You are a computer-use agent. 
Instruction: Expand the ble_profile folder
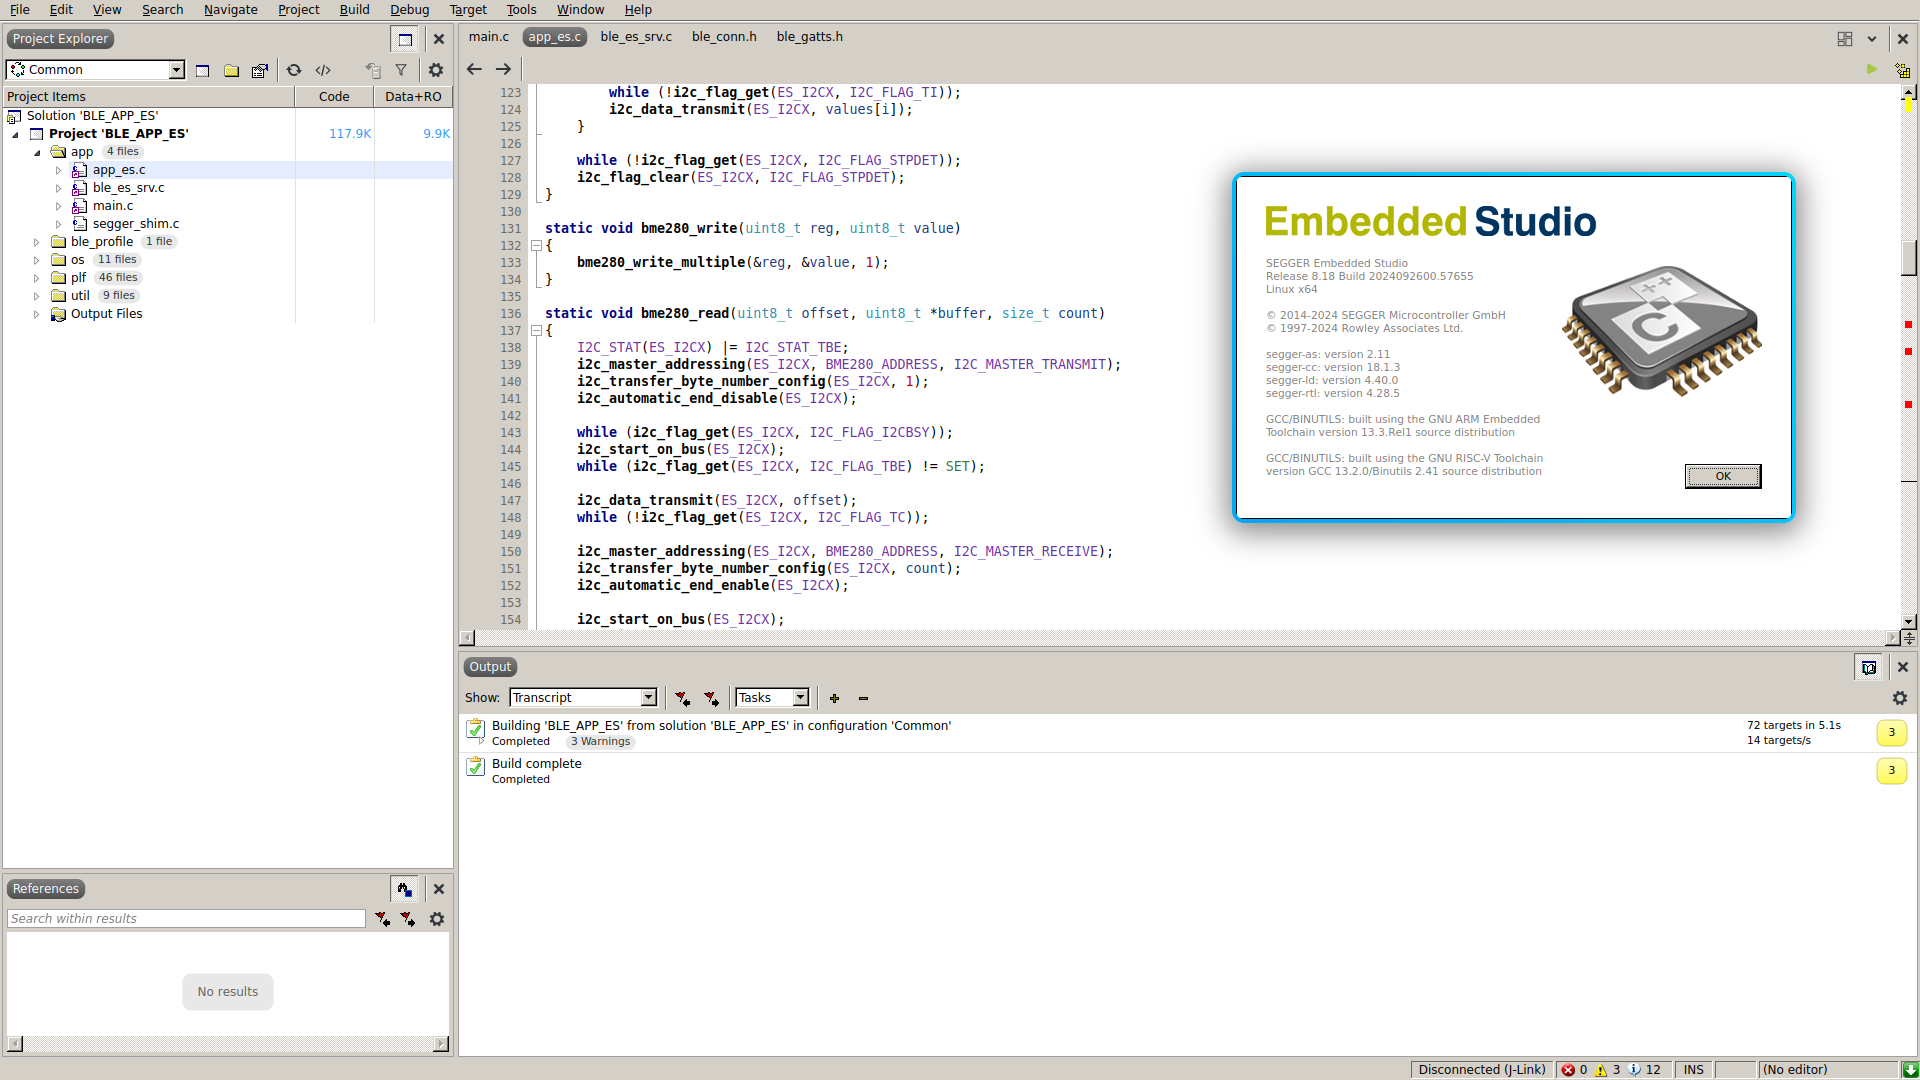pyautogui.click(x=37, y=242)
